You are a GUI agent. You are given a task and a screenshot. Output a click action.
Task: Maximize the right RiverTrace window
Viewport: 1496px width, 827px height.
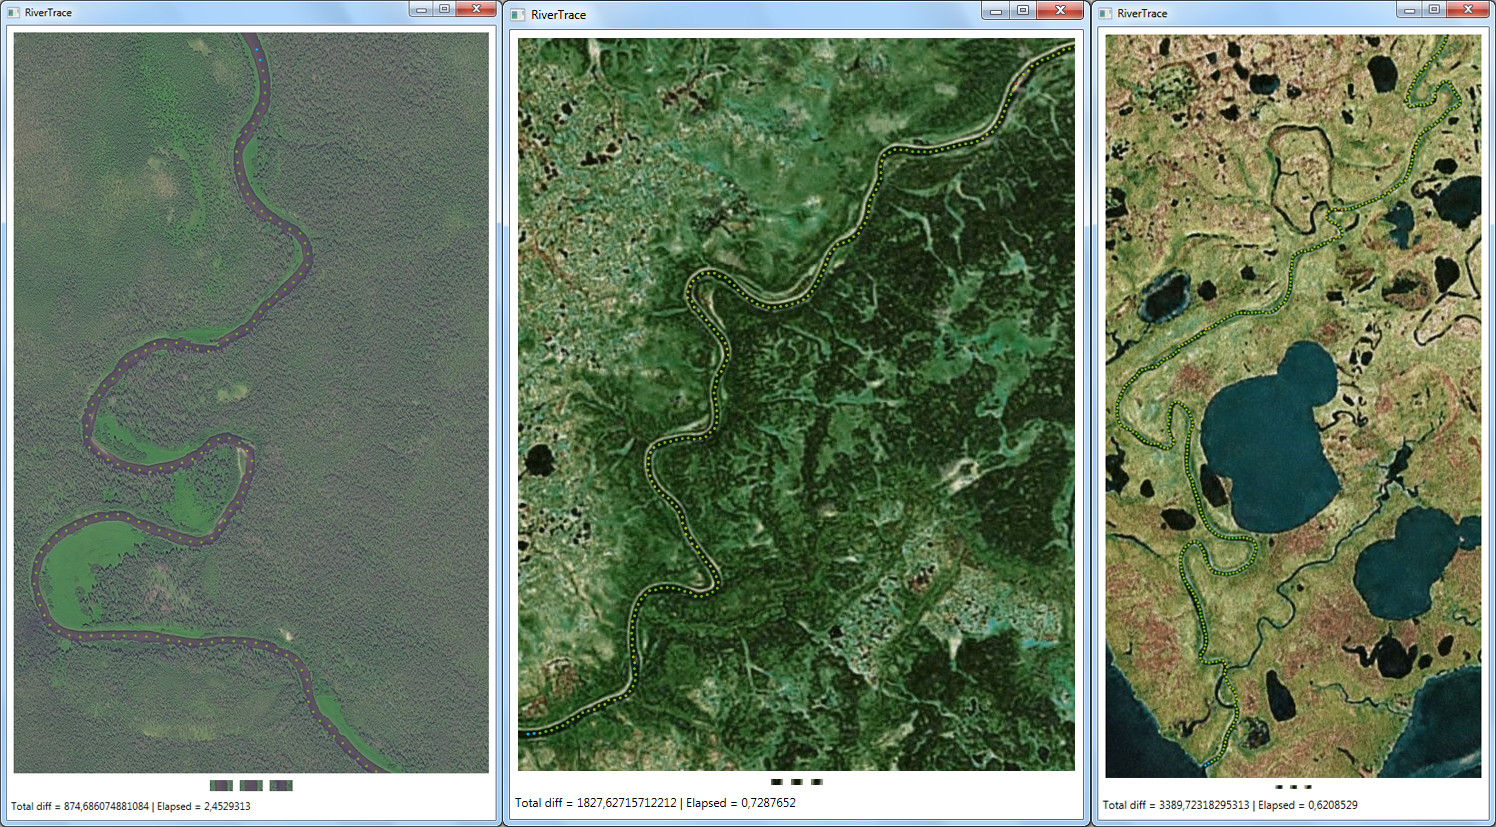(x=1434, y=9)
